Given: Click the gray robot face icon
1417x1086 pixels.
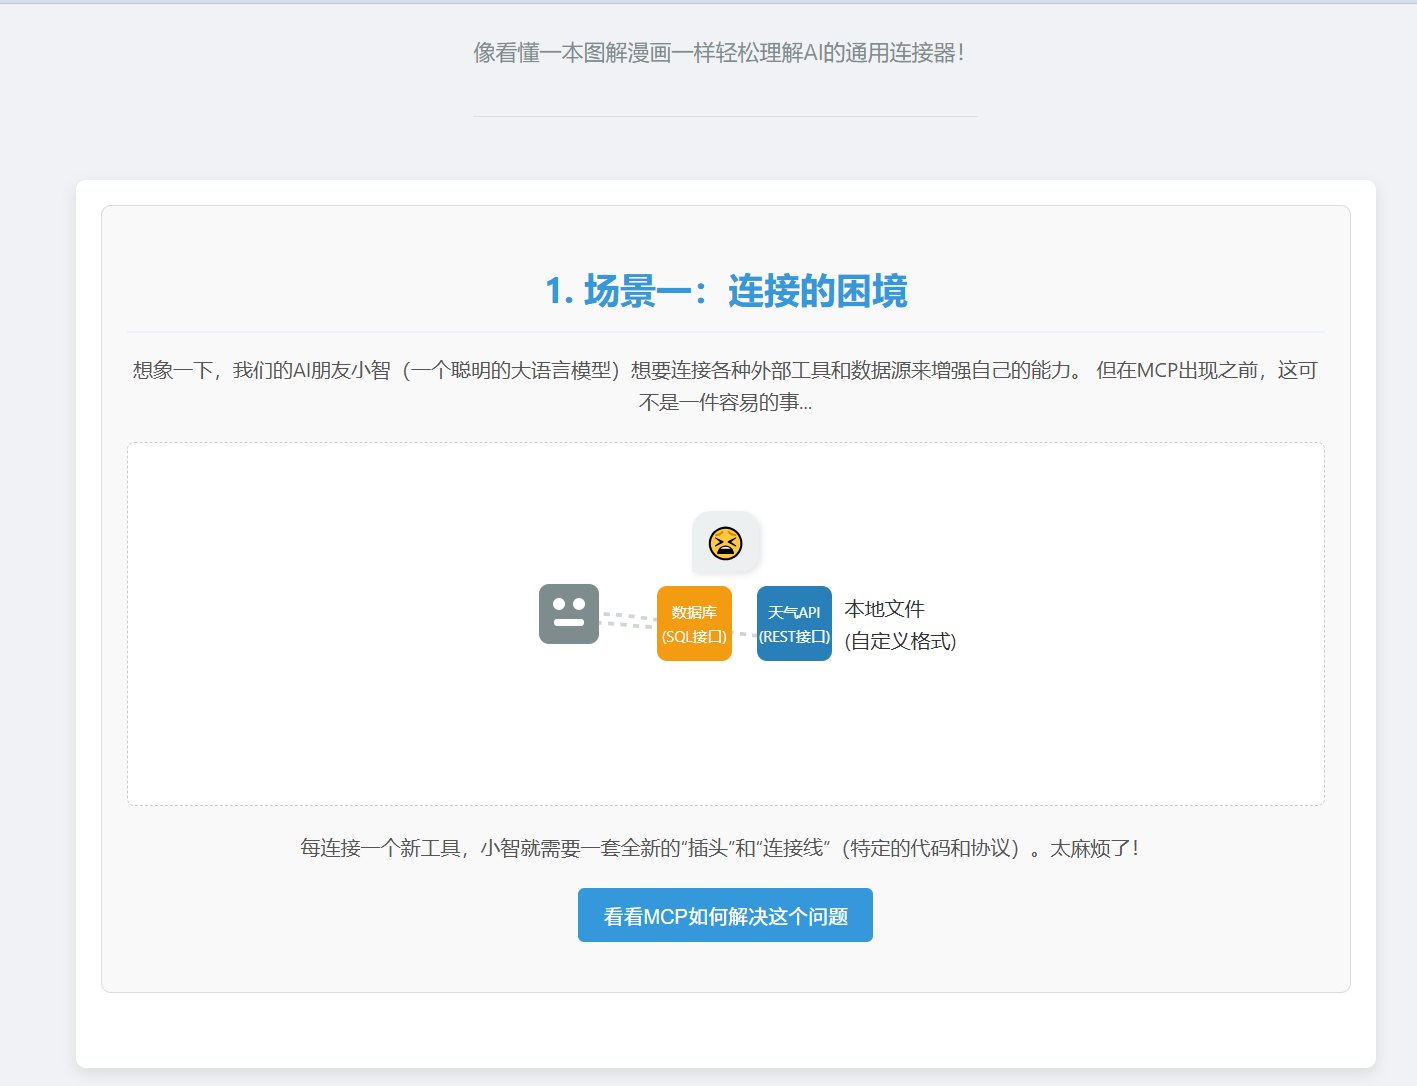Looking at the screenshot, I should coord(568,614).
